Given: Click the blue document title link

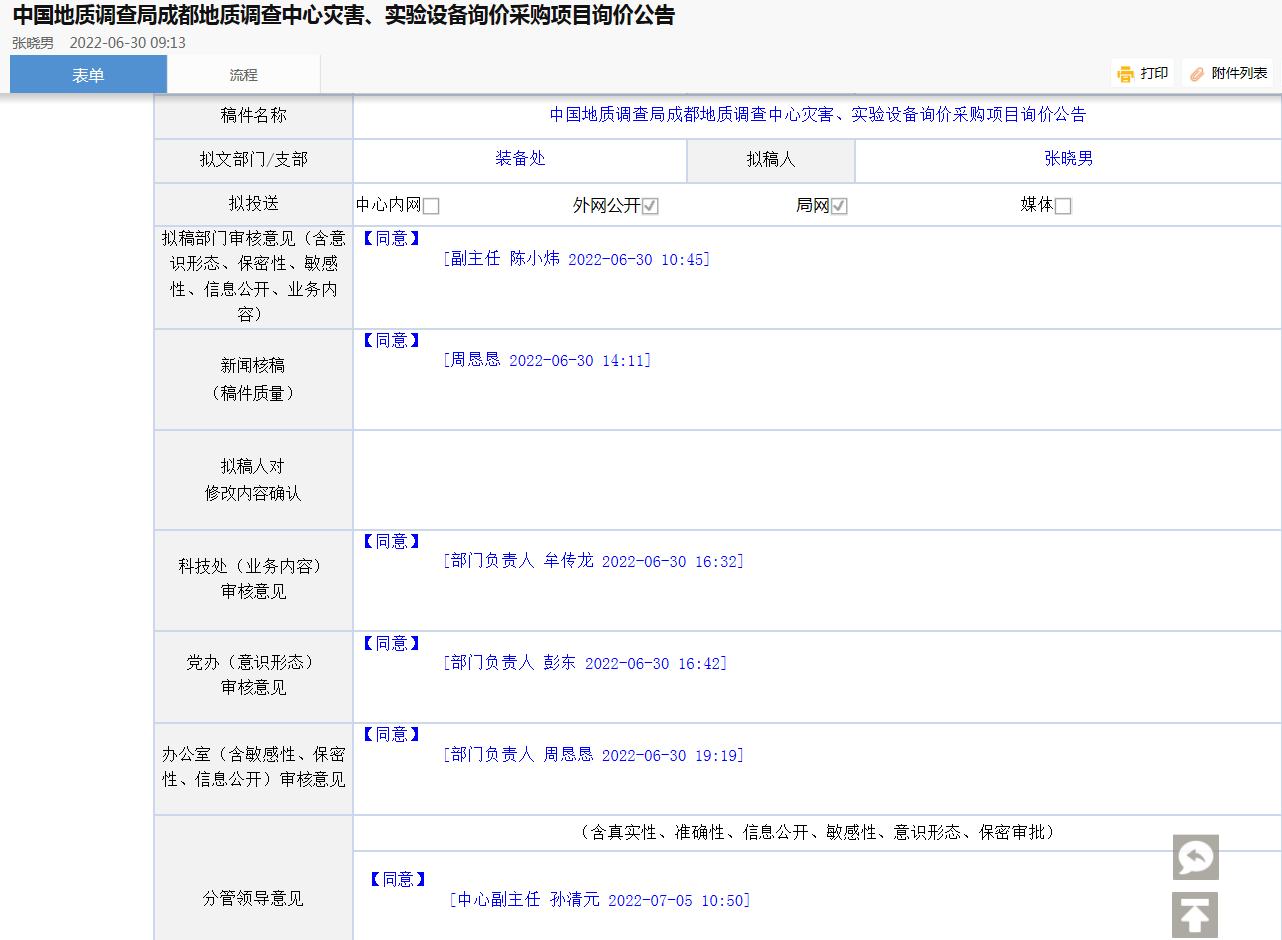Looking at the screenshot, I should (817, 115).
